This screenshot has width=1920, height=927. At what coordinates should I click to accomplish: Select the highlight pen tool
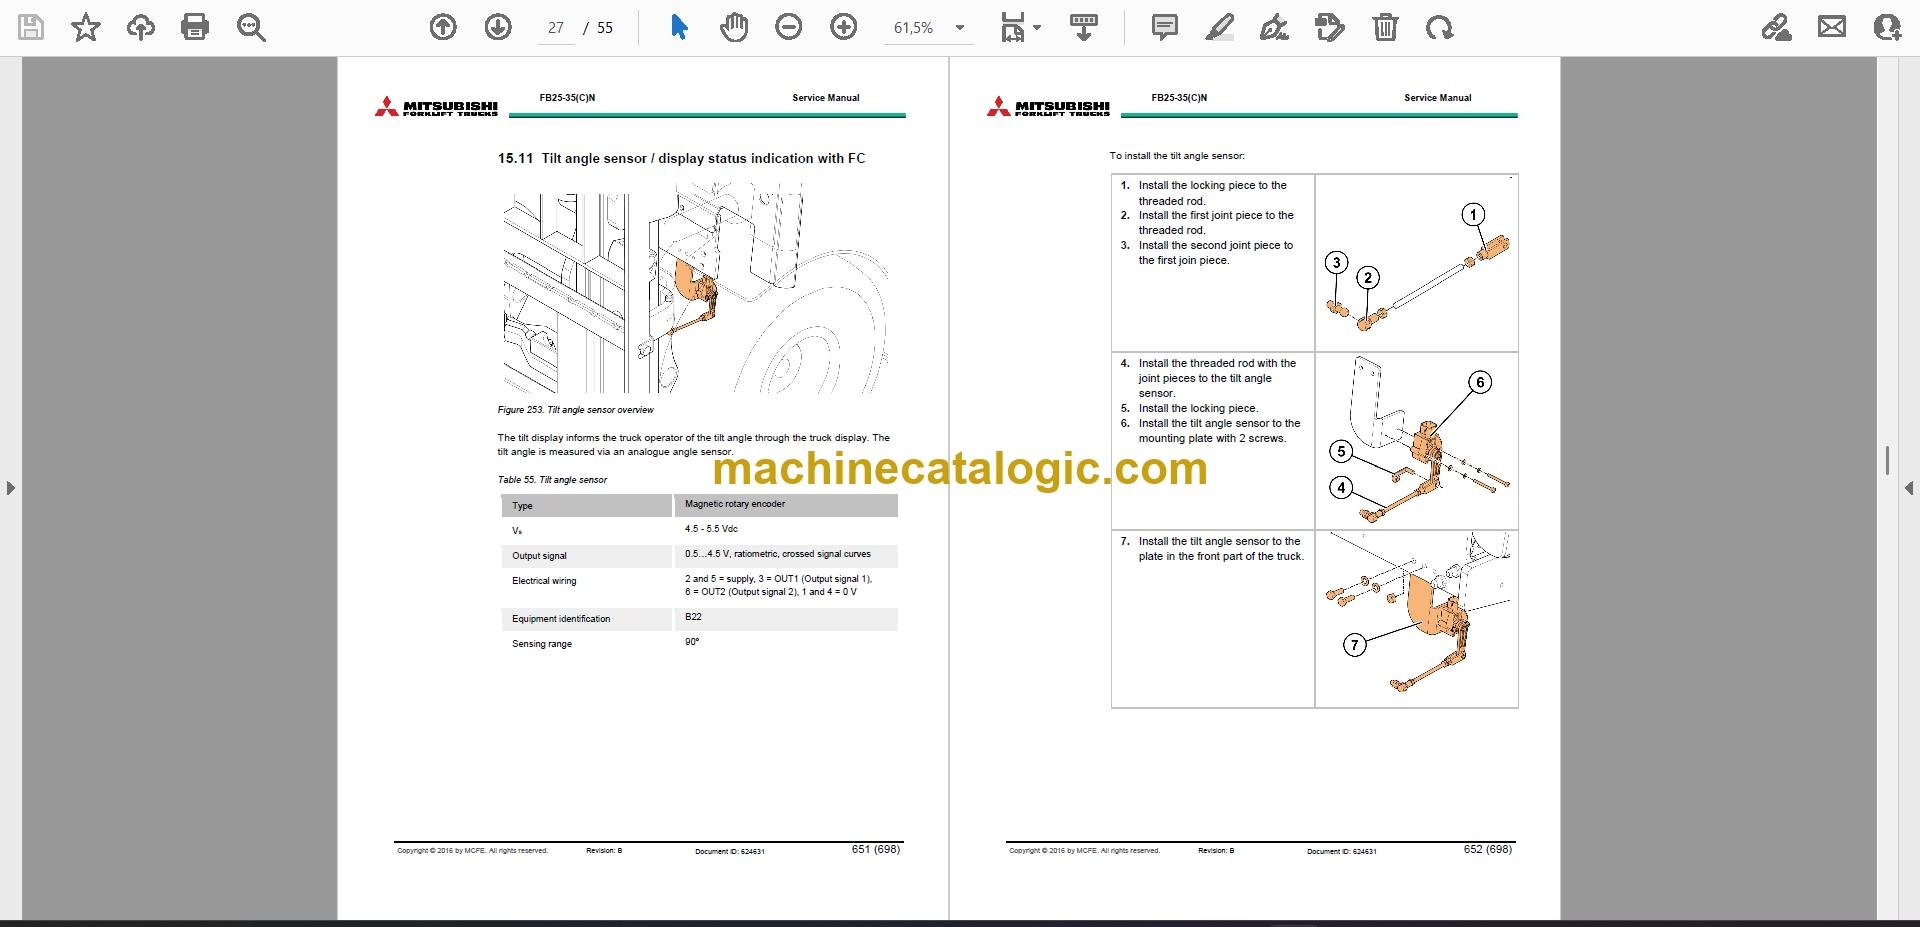click(1219, 27)
